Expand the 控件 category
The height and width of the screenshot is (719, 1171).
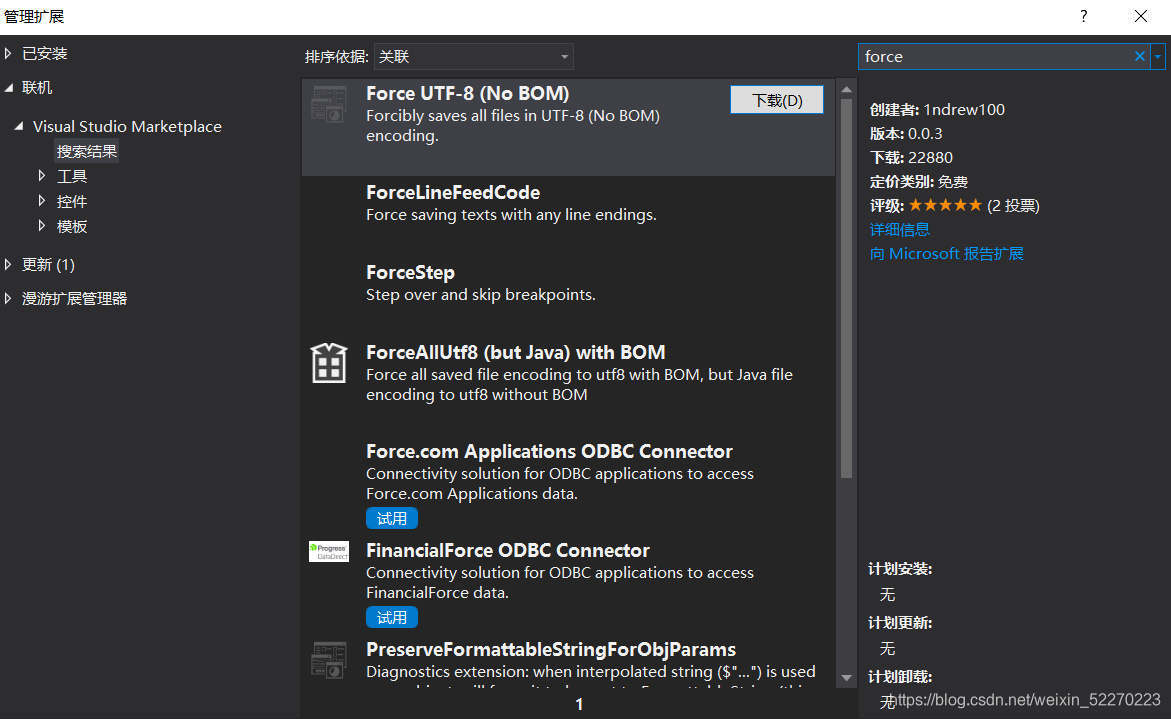pyautogui.click(x=42, y=200)
